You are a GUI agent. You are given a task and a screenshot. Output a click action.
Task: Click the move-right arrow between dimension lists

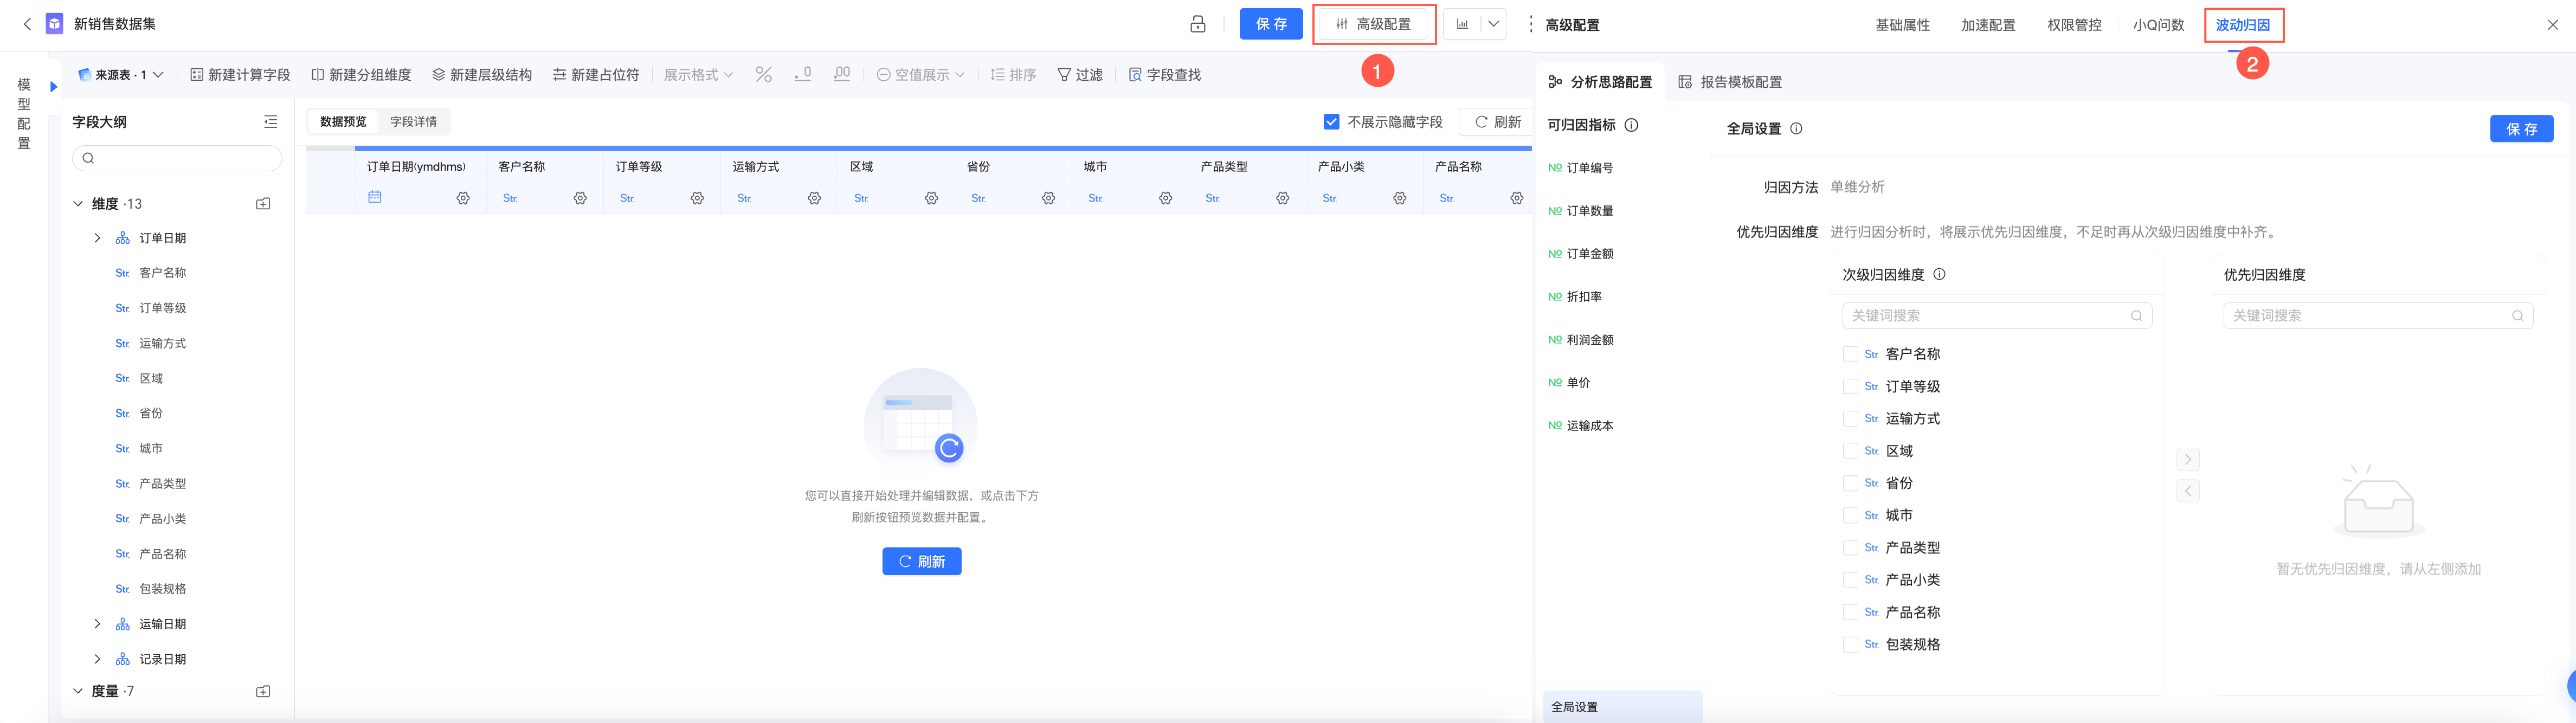(2188, 460)
